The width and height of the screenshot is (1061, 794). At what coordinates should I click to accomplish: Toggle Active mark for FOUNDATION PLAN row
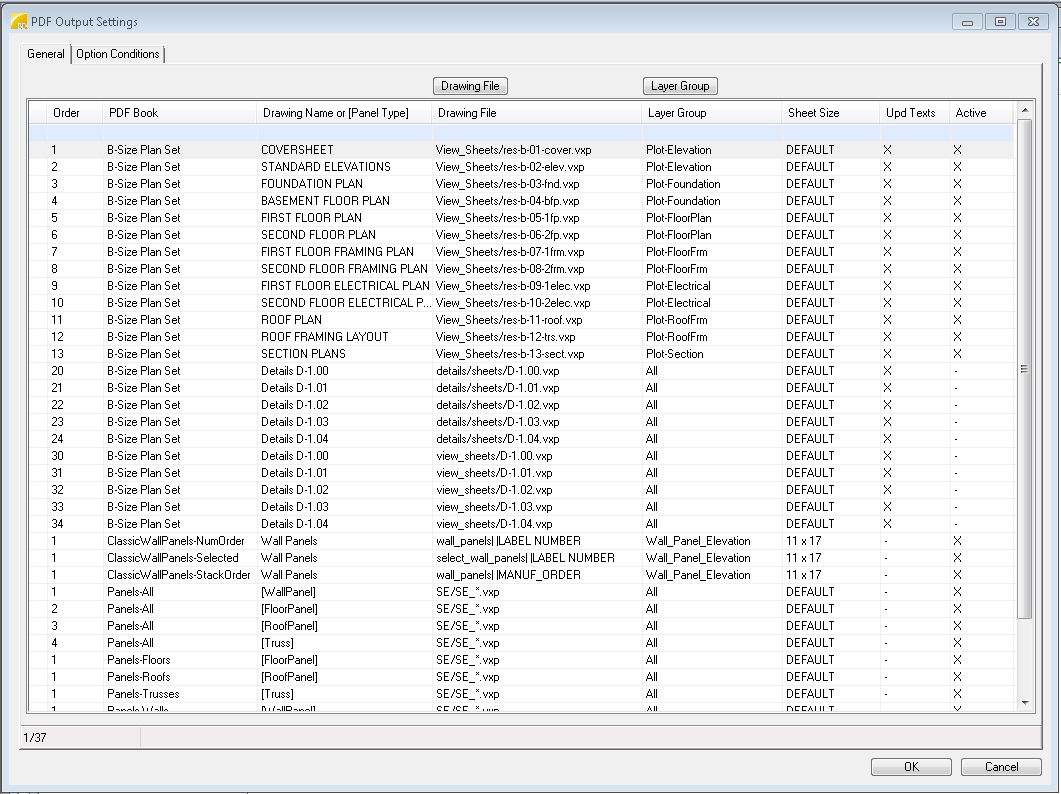point(957,184)
